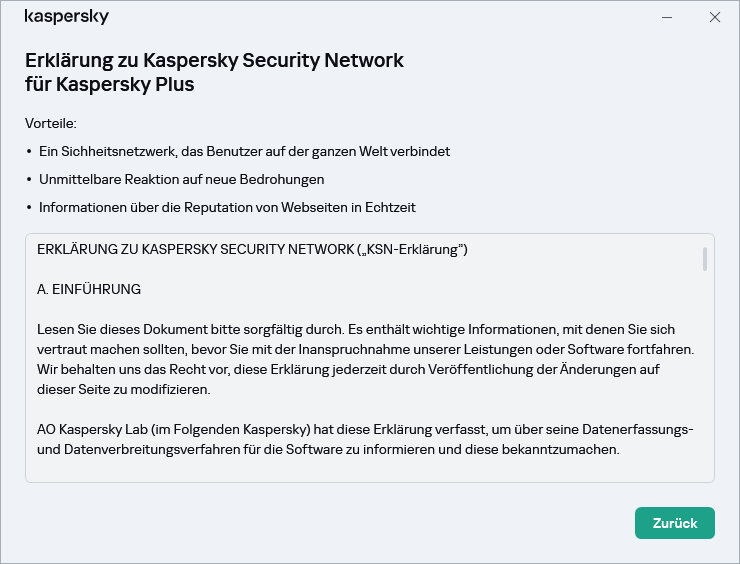The height and width of the screenshot is (564, 740).
Task: Click the "Erklärung zu Kaspersky Security Network" heading
Action: point(214,60)
